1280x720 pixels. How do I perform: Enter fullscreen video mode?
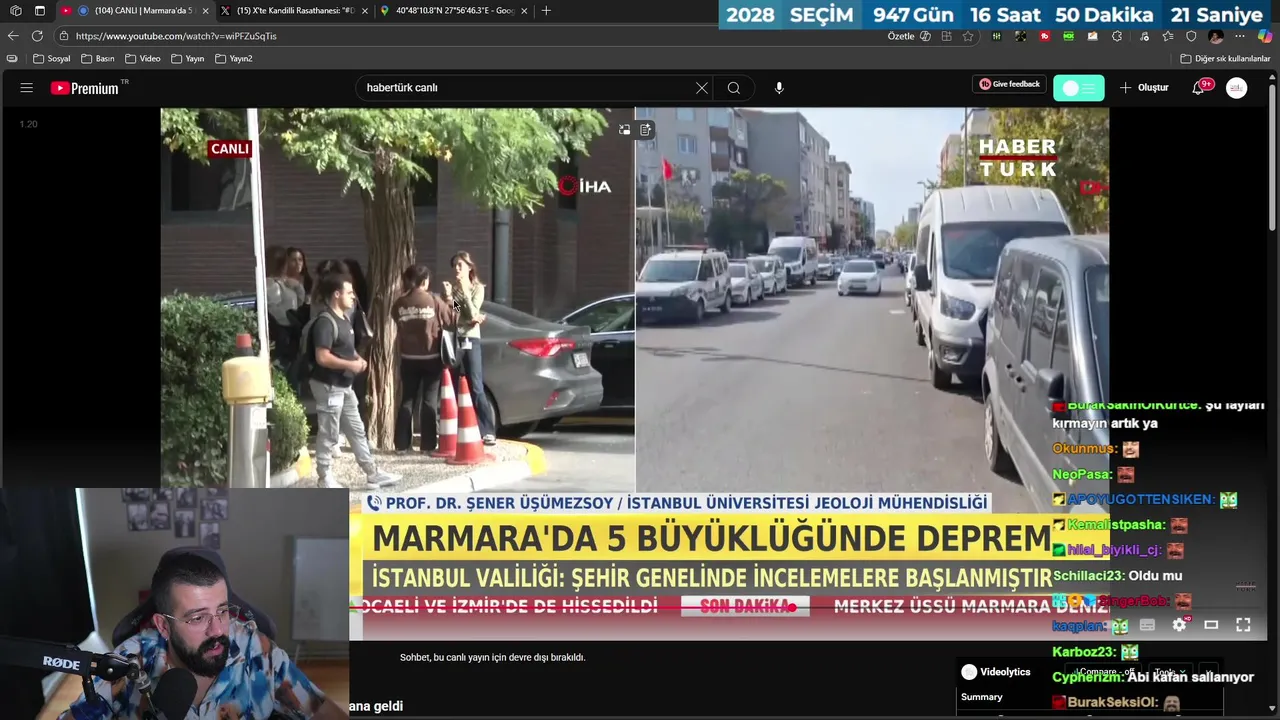coord(1243,625)
